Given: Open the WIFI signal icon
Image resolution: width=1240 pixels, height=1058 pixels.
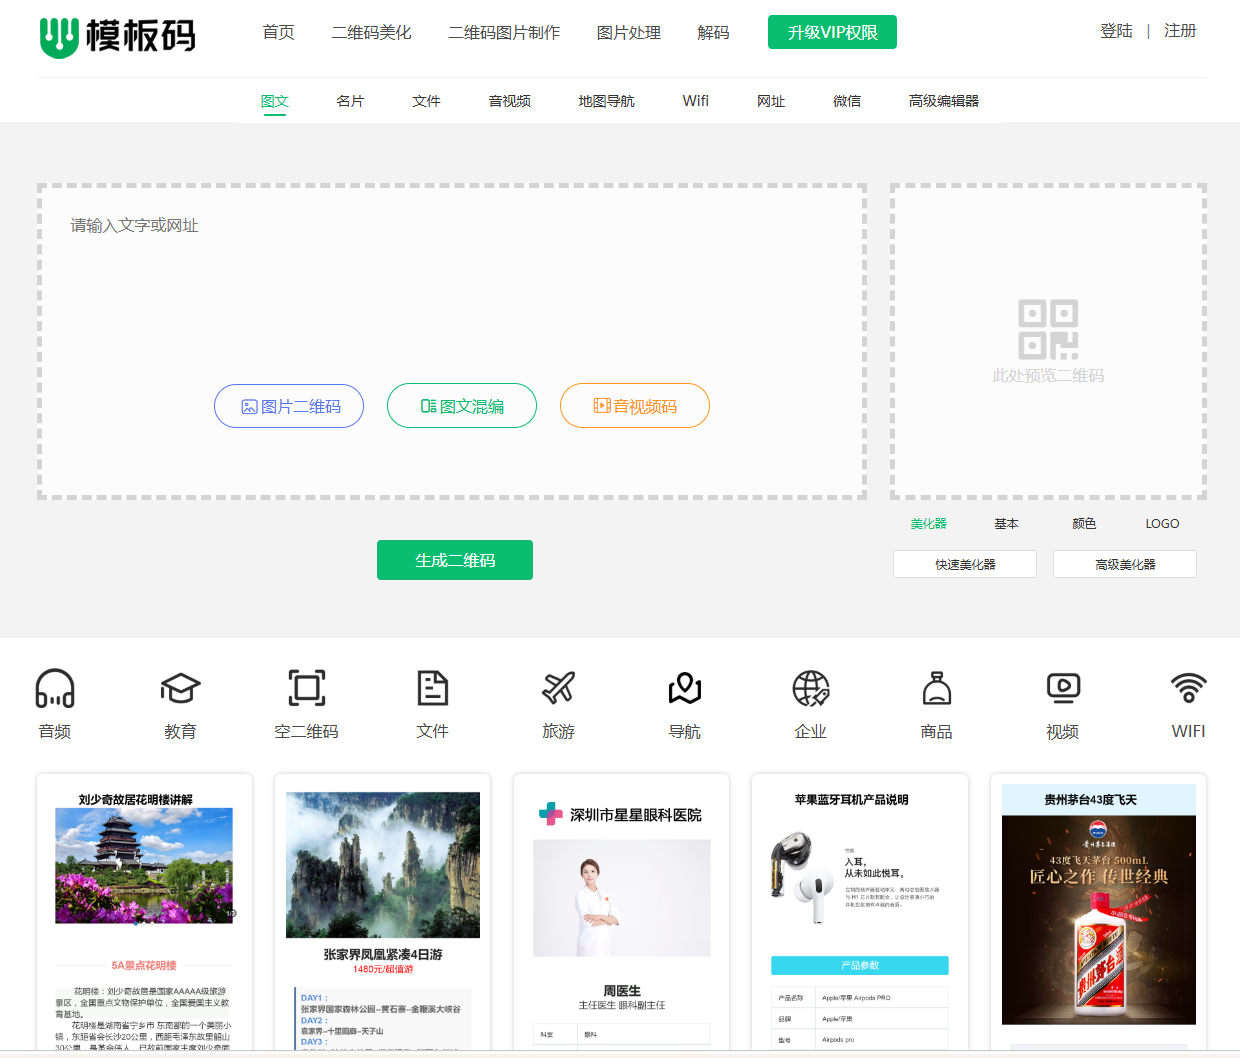Looking at the screenshot, I should tap(1189, 688).
